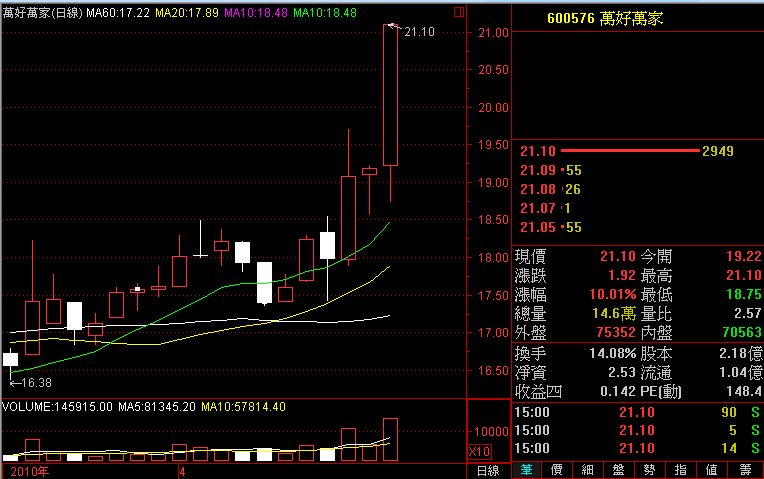Click the bid row at price 21.07

coord(545,208)
